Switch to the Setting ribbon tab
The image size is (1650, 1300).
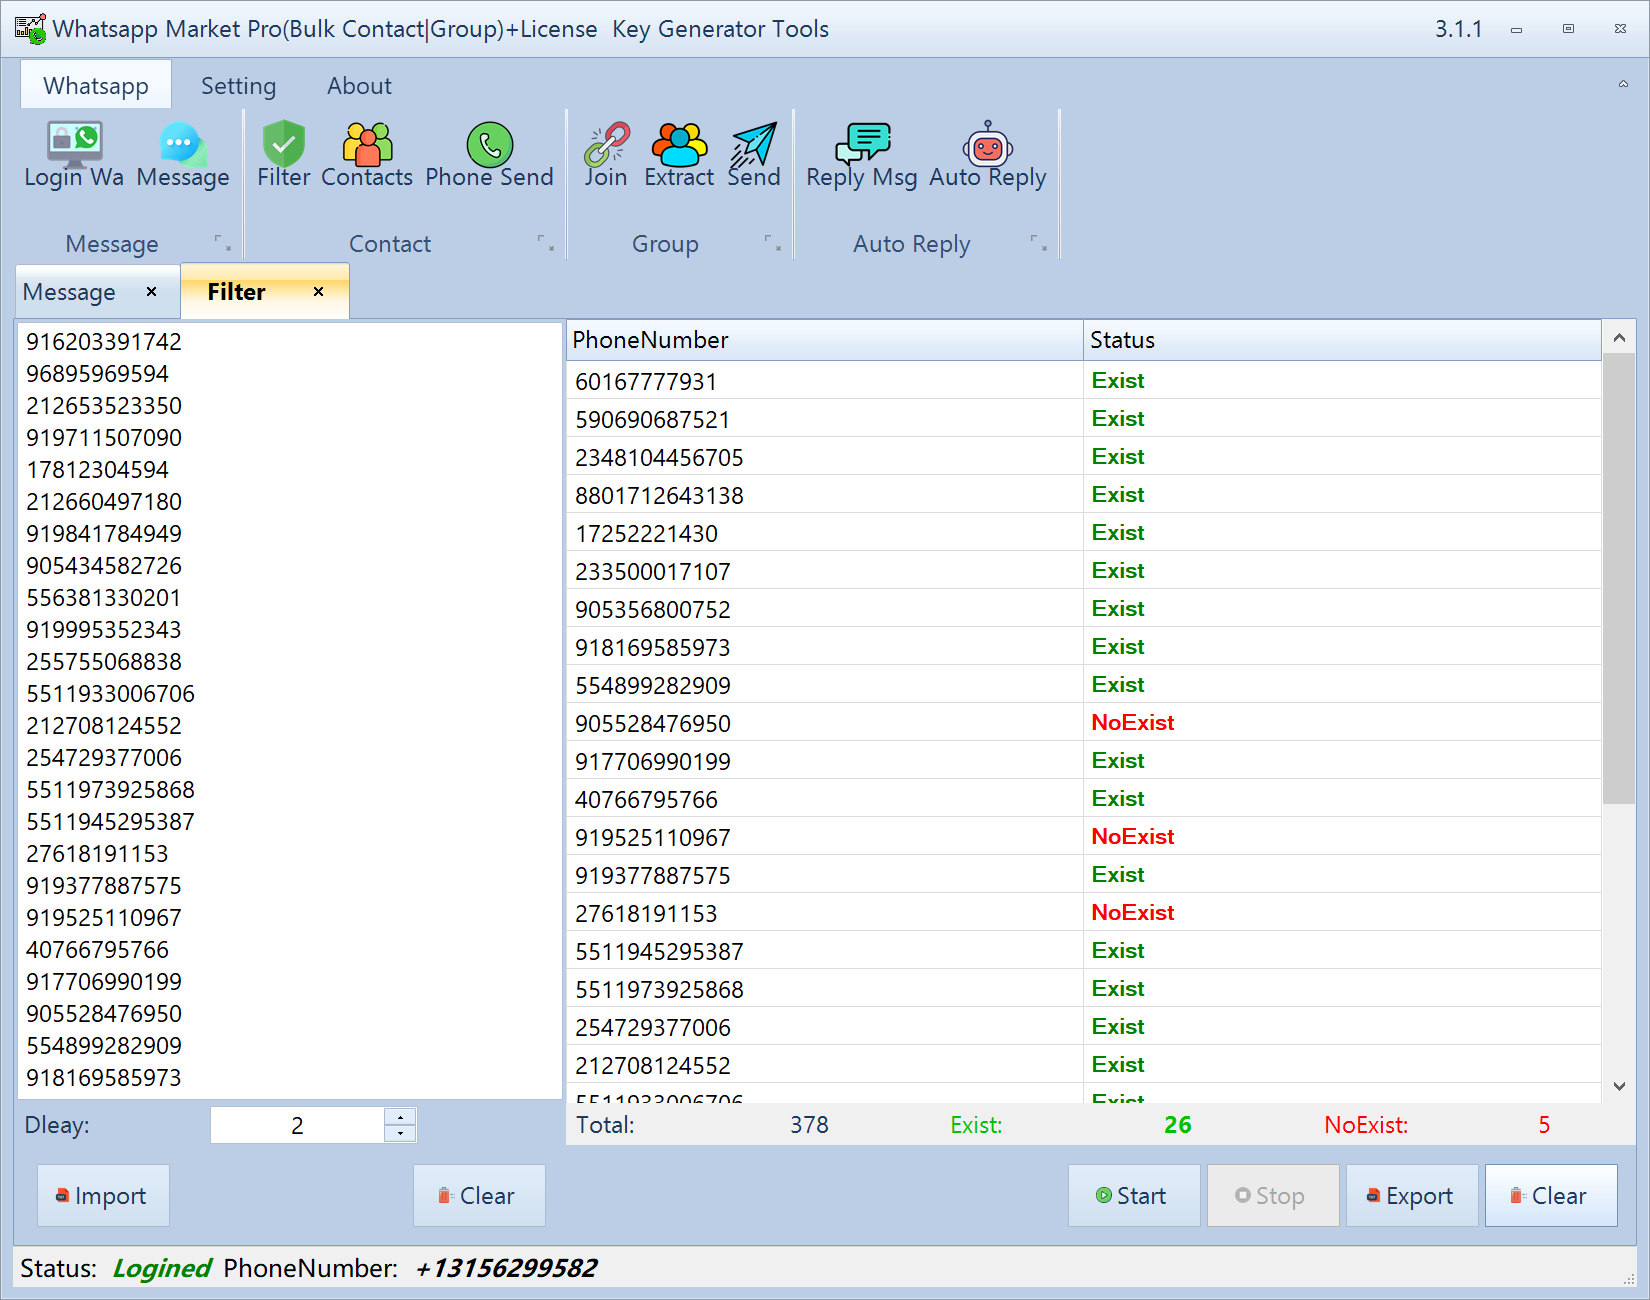tap(238, 86)
